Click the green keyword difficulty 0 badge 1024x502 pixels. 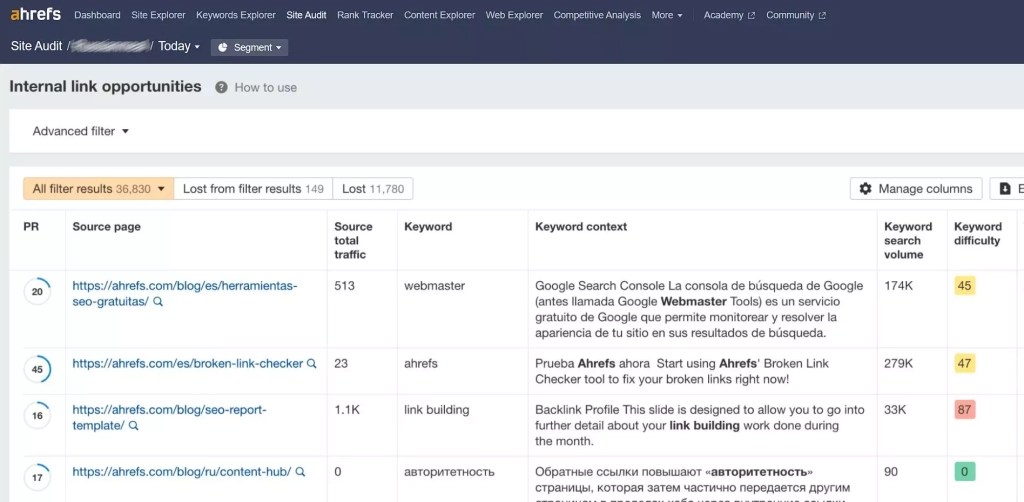coord(965,471)
